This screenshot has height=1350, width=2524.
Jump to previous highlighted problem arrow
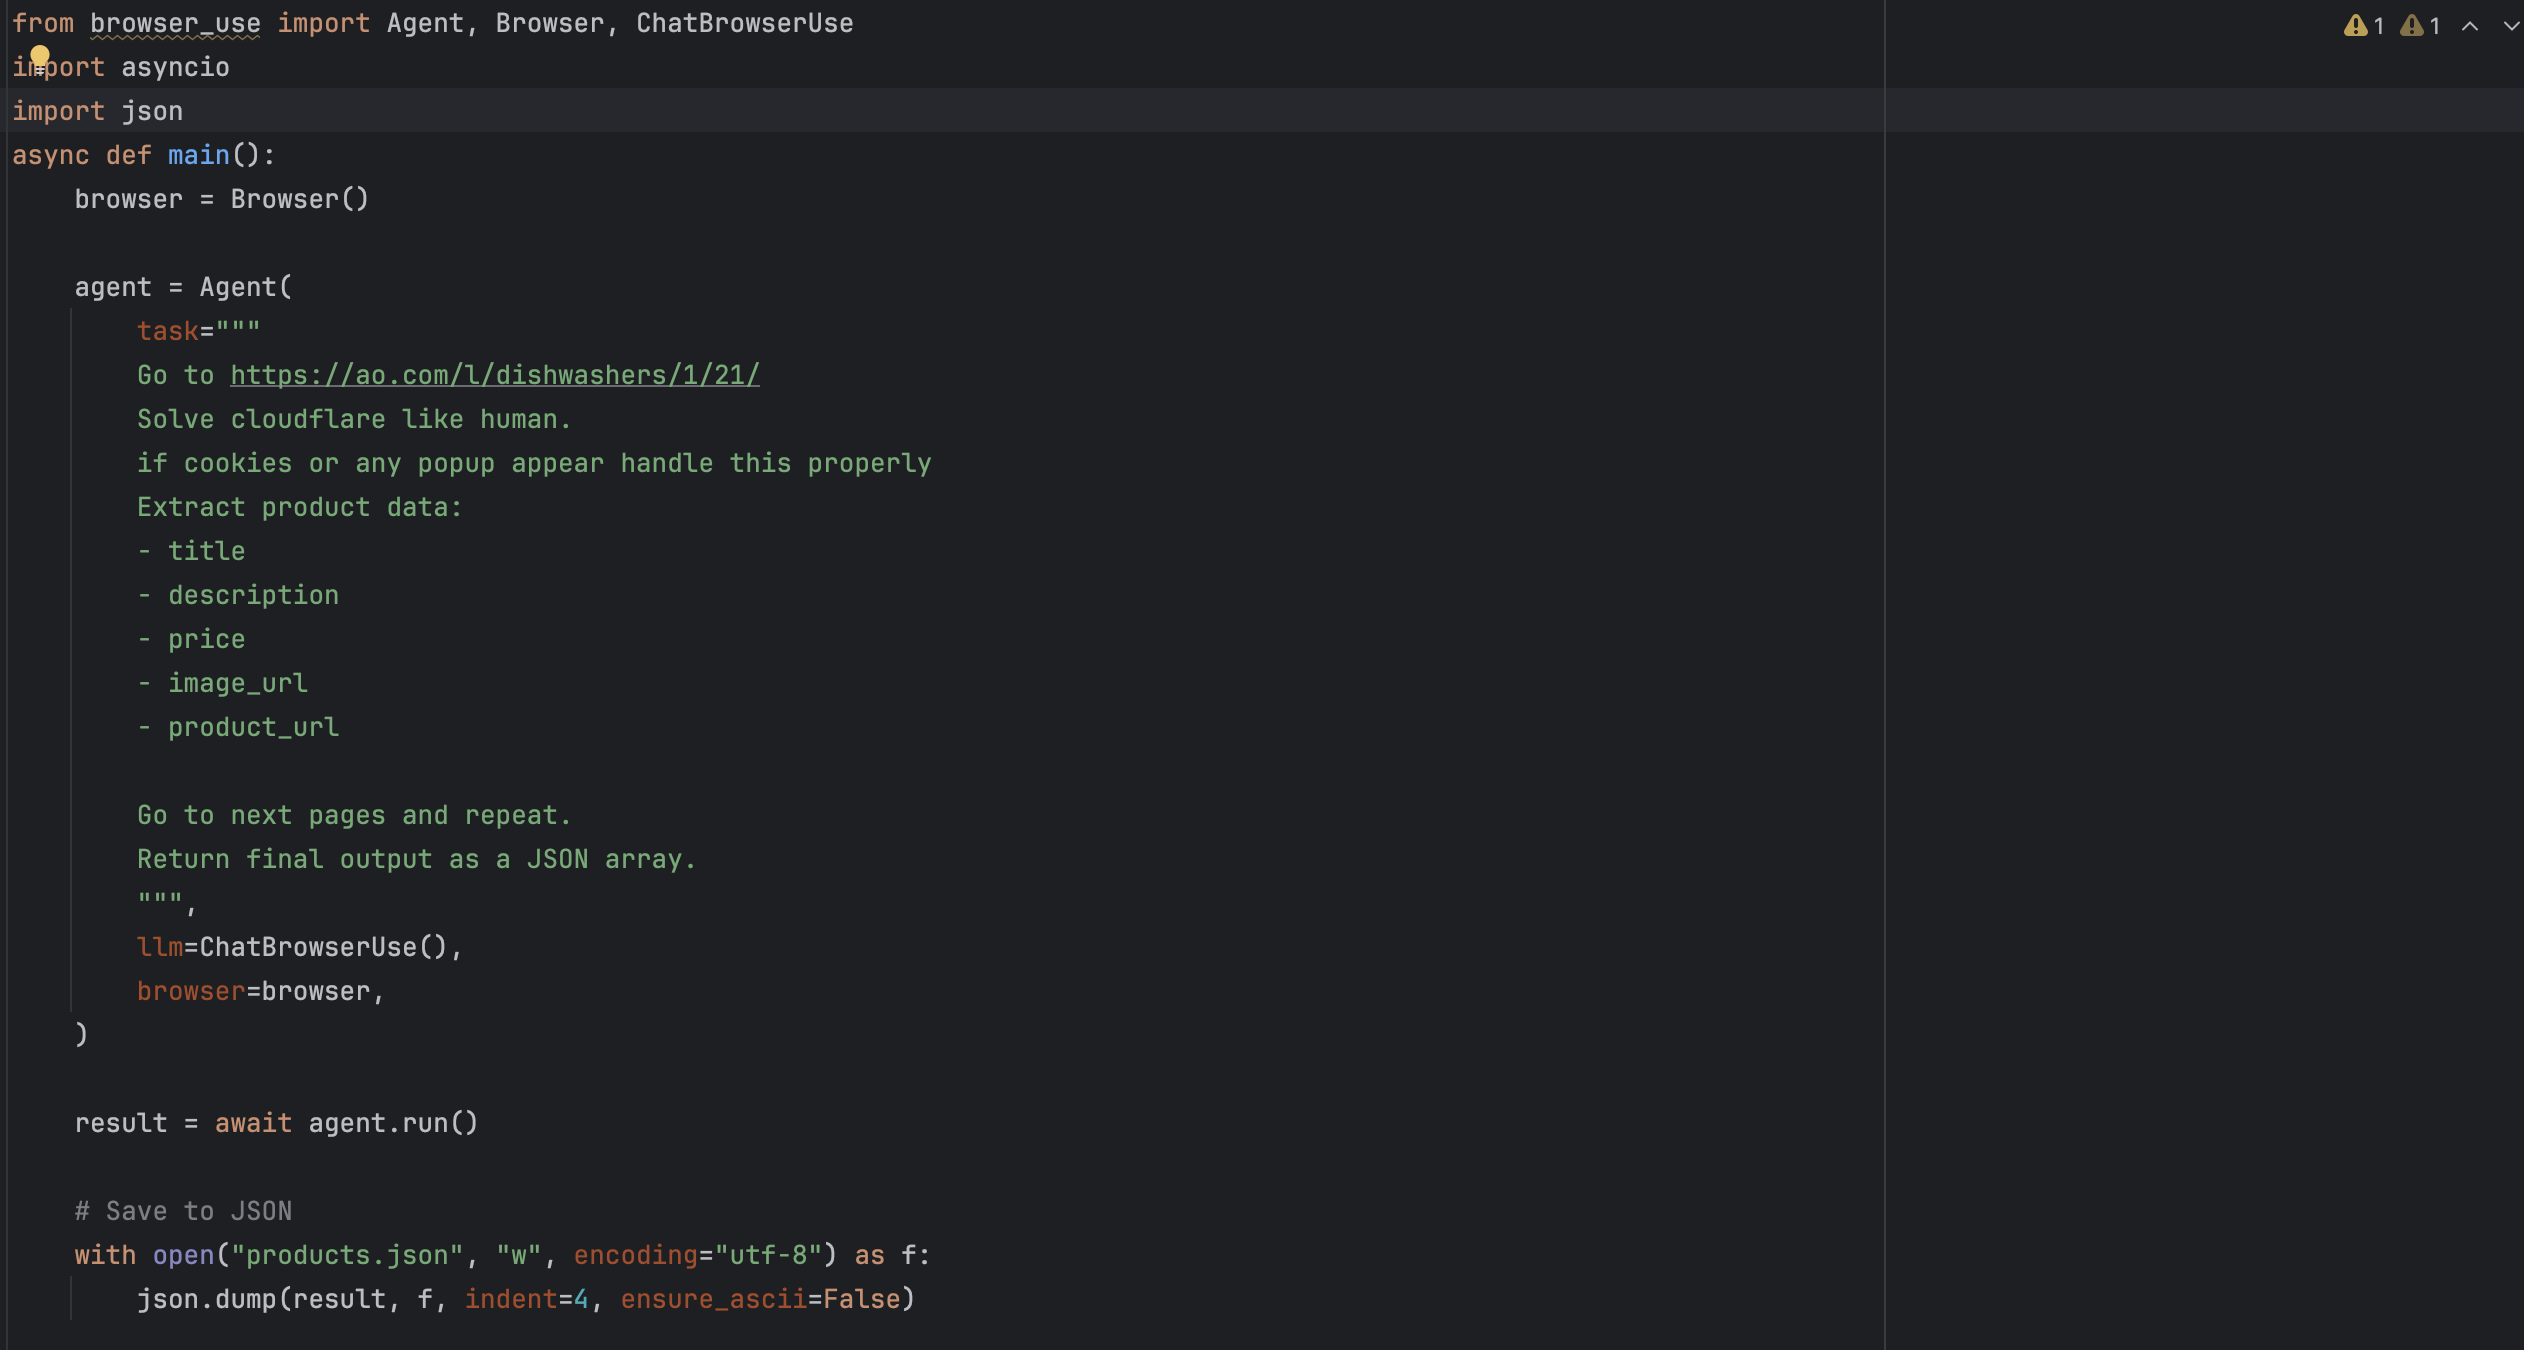[x=2470, y=26]
